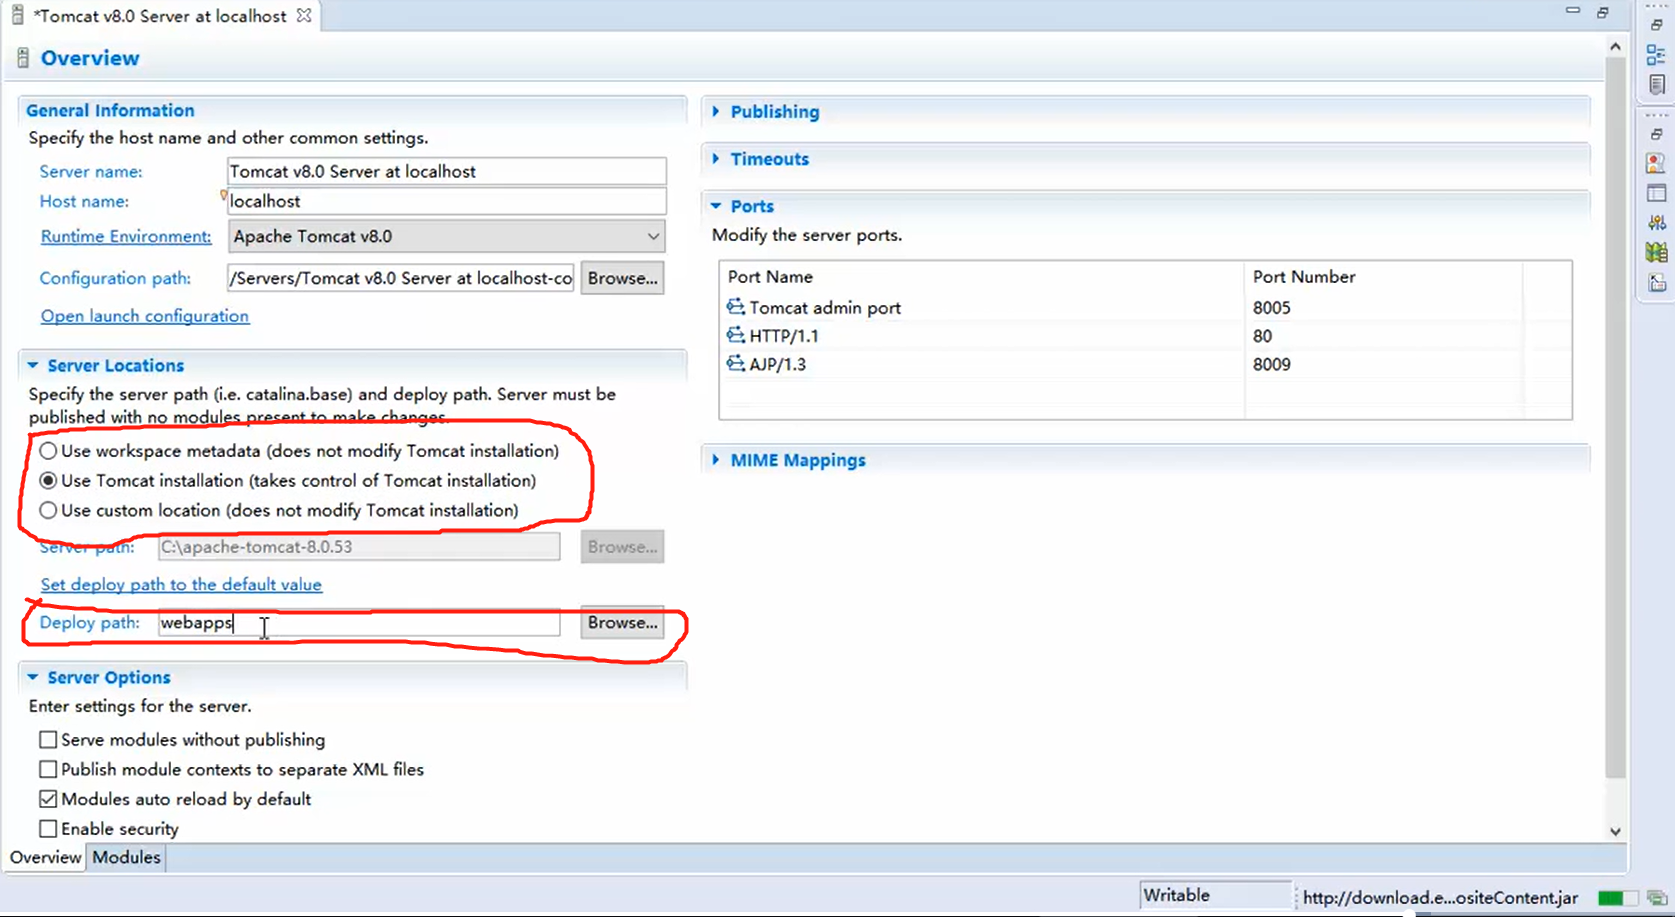Check Publish module contexts to separate XML files

coord(48,769)
